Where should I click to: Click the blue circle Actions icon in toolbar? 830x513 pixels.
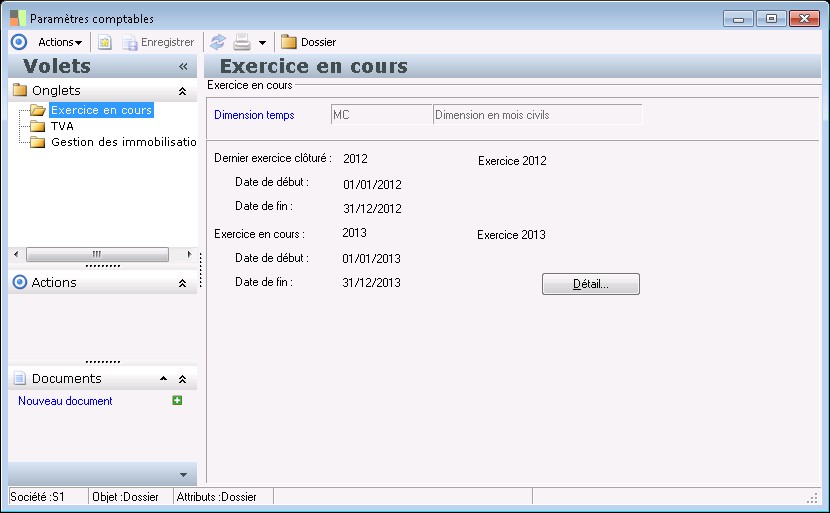(19, 42)
